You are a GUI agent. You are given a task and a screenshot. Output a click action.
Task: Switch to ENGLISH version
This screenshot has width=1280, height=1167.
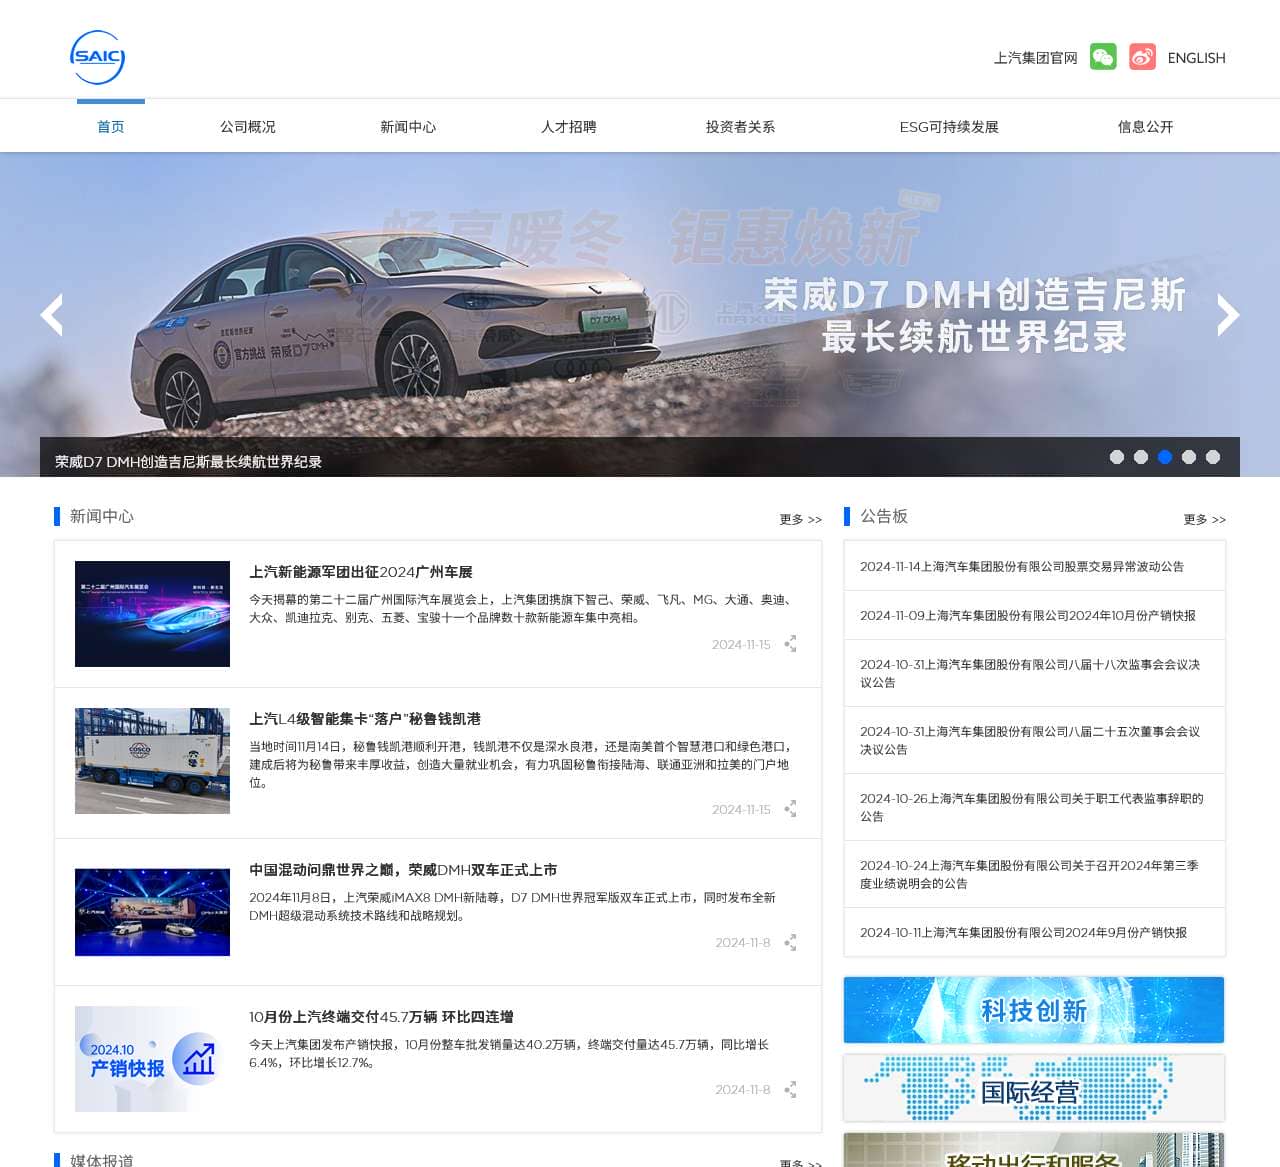(1197, 58)
